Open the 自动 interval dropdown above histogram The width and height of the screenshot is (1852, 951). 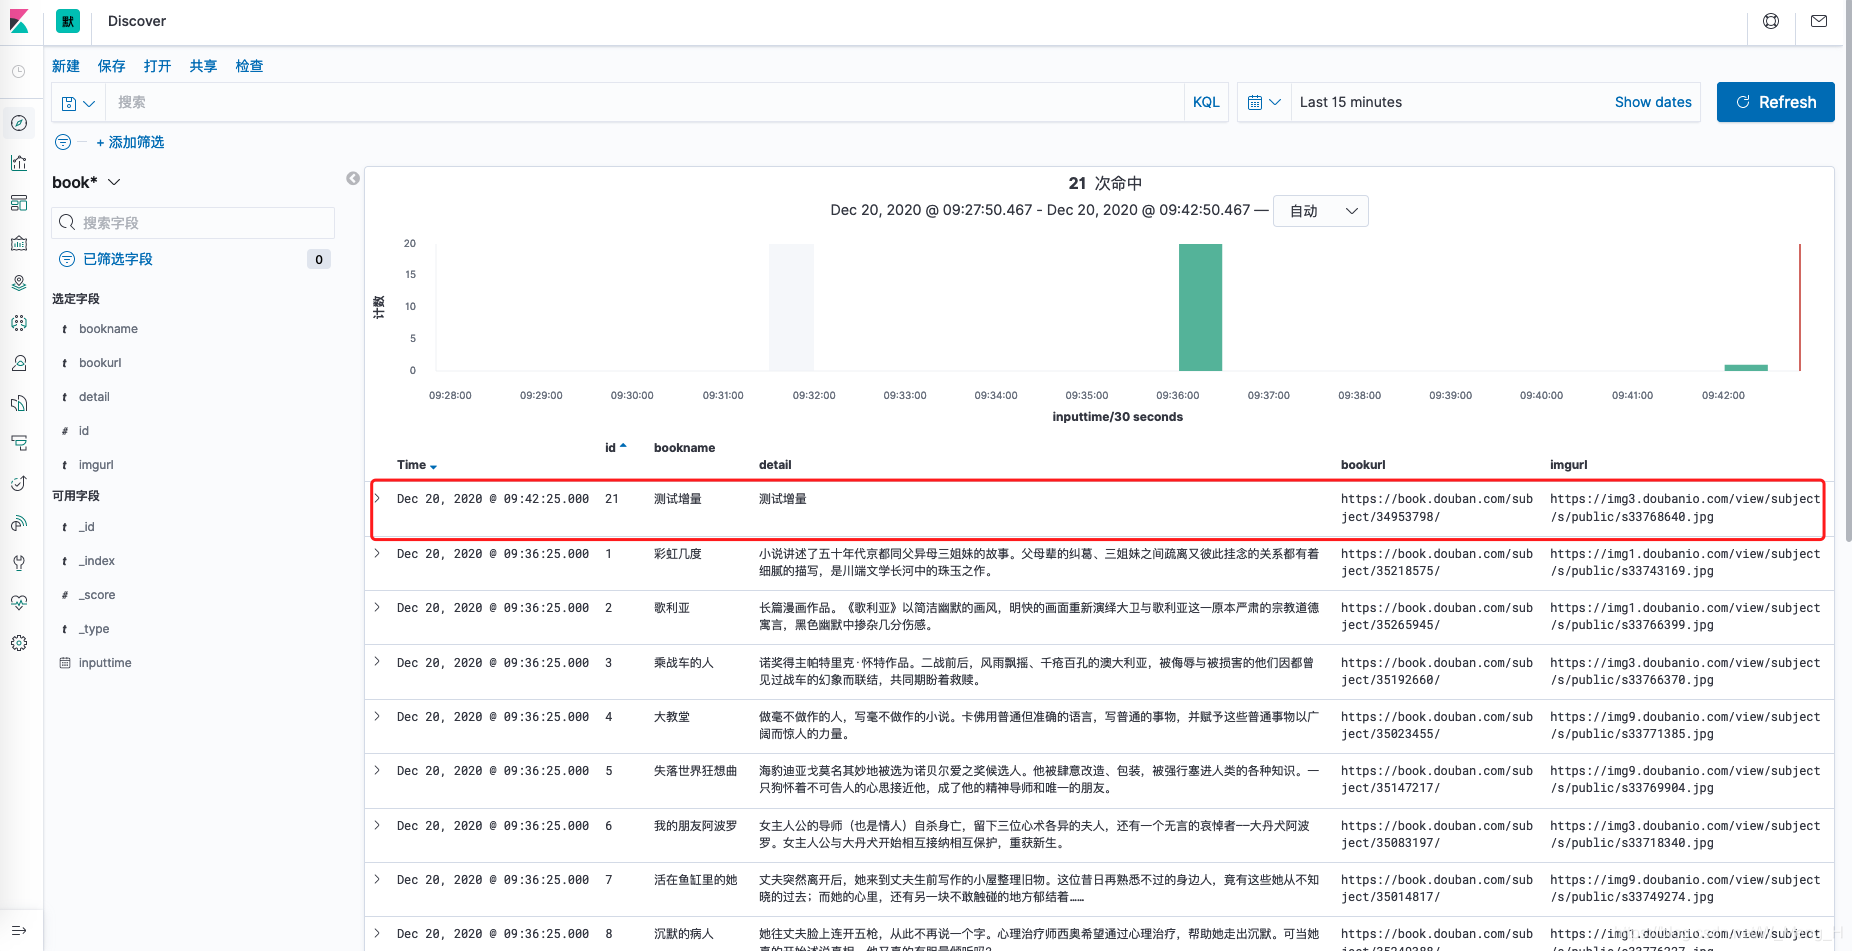tap(1320, 211)
